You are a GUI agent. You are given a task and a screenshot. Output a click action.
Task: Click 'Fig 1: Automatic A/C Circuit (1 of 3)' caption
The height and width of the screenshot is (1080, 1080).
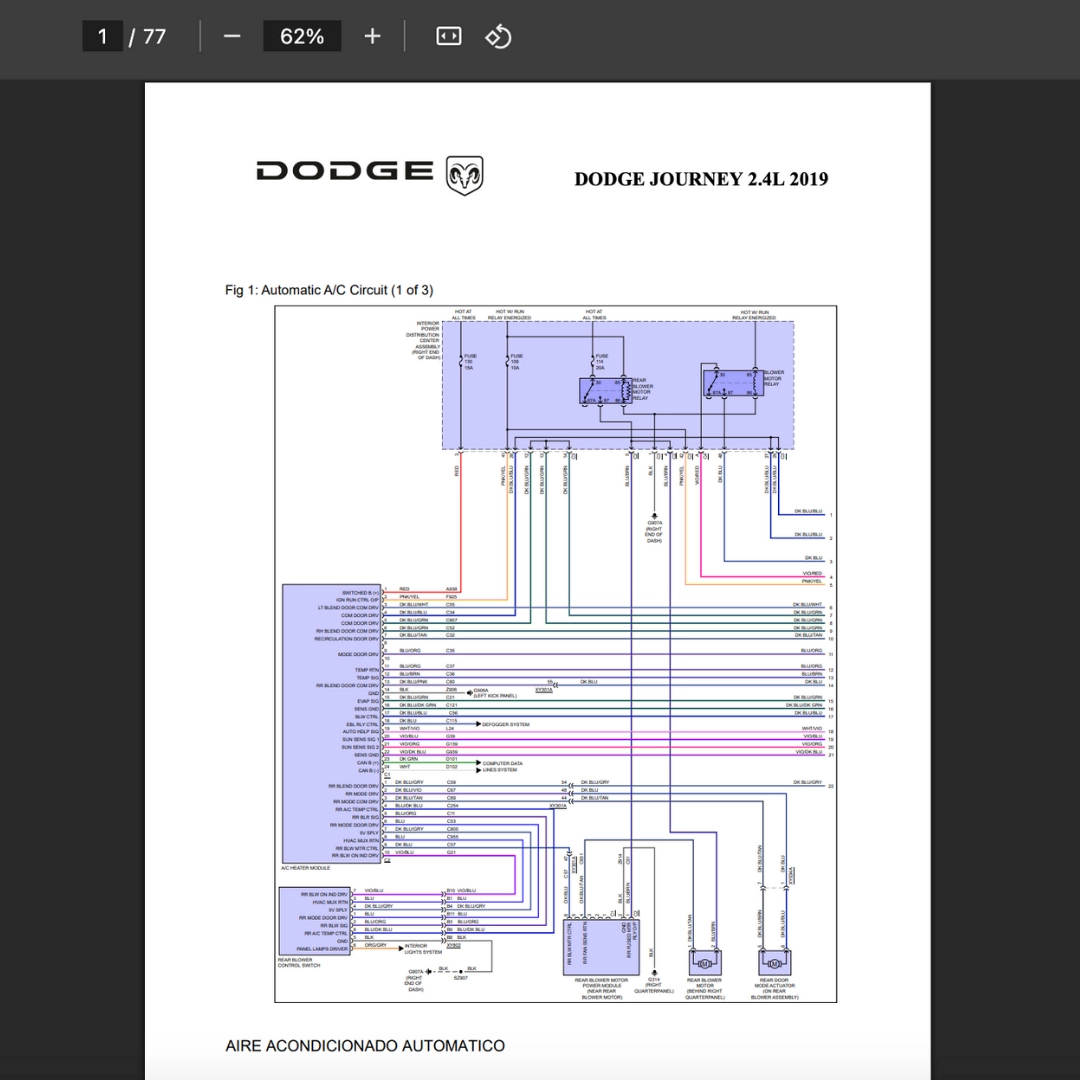pos(329,290)
